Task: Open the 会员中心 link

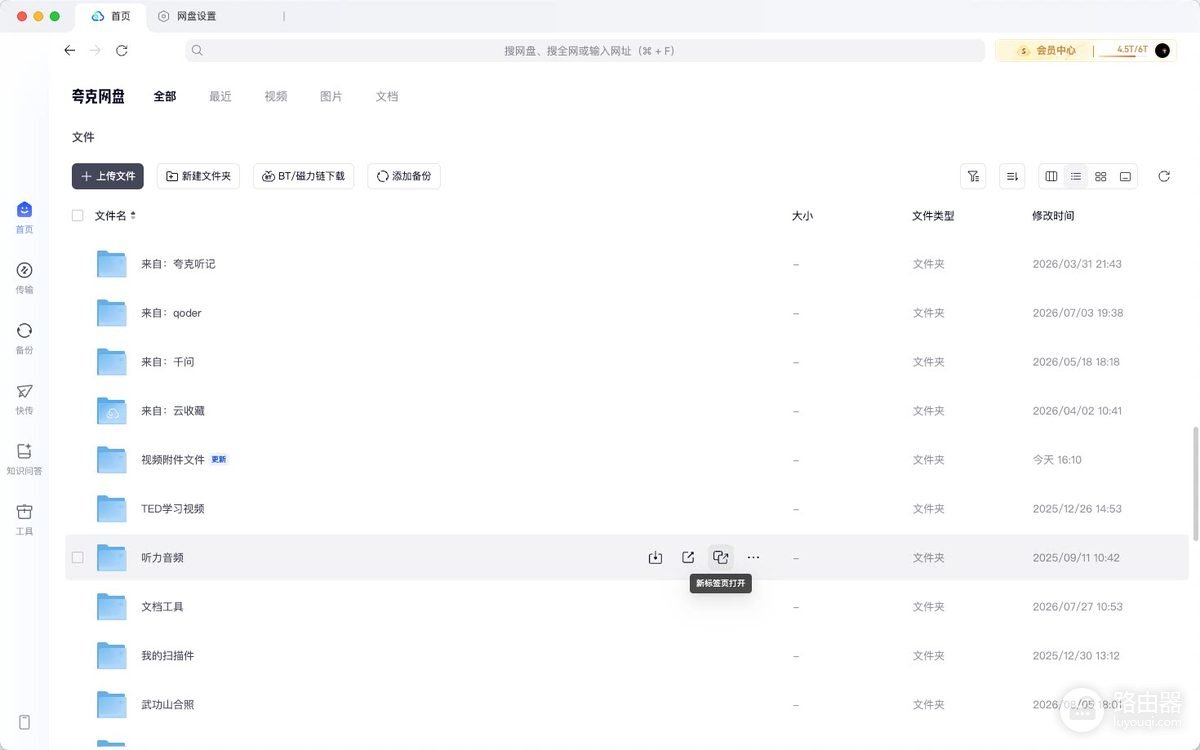Action: point(1047,50)
